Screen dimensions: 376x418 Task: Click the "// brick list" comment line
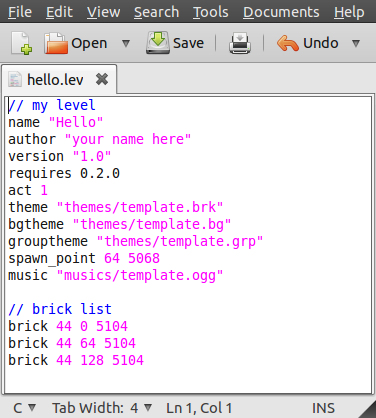click(60, 309)
